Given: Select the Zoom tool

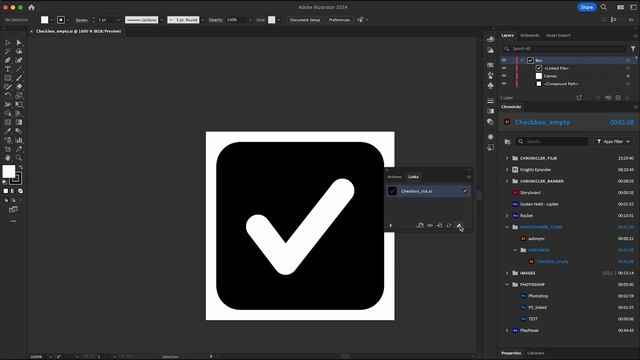Looking at the screenshot, I should [x=19, y=158].
